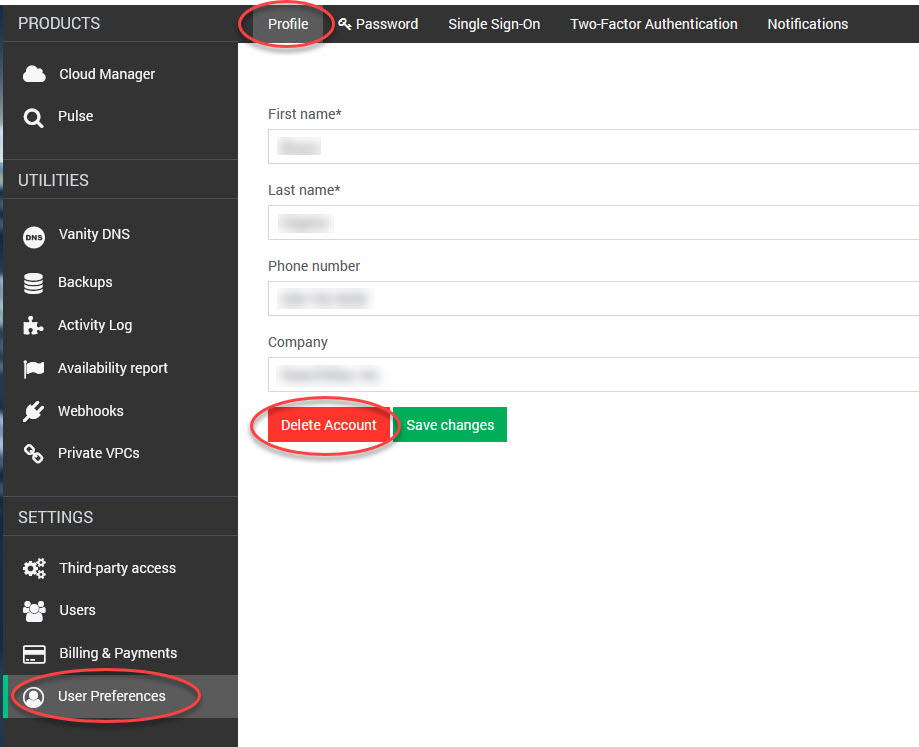The height and width of the screenshot is (747, 919).
Task: Click the UTILITIES section heading
Action: tap(53, 180)
